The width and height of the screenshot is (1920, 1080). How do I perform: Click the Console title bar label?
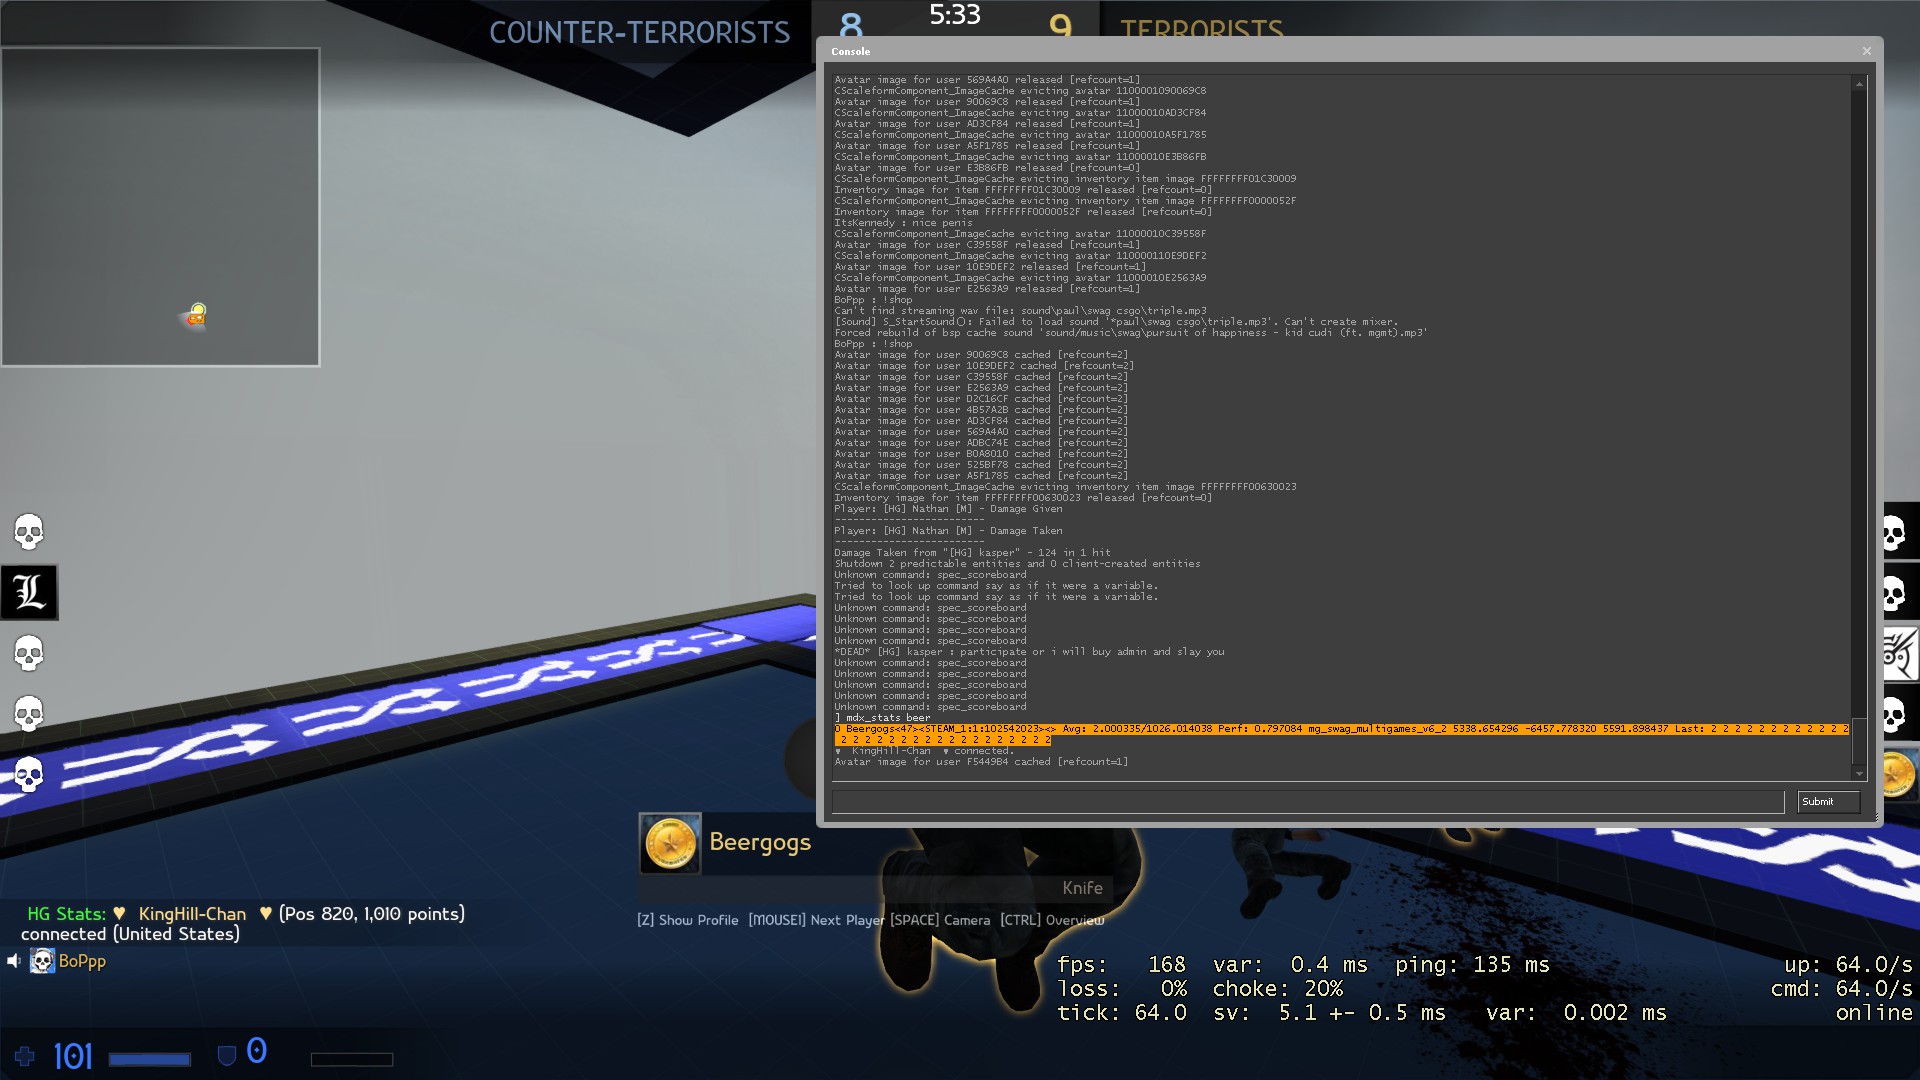click(851, 51)
